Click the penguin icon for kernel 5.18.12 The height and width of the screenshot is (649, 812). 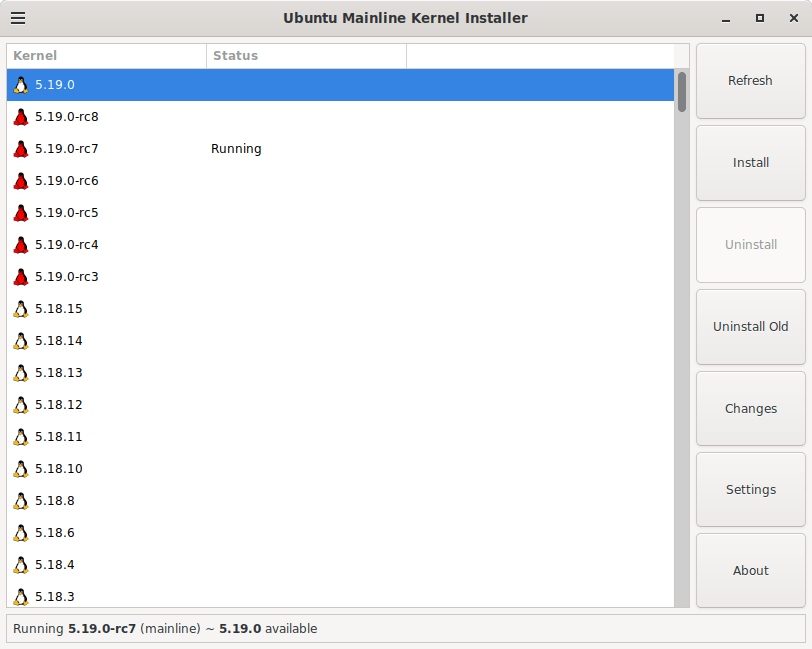click(21, 405)
